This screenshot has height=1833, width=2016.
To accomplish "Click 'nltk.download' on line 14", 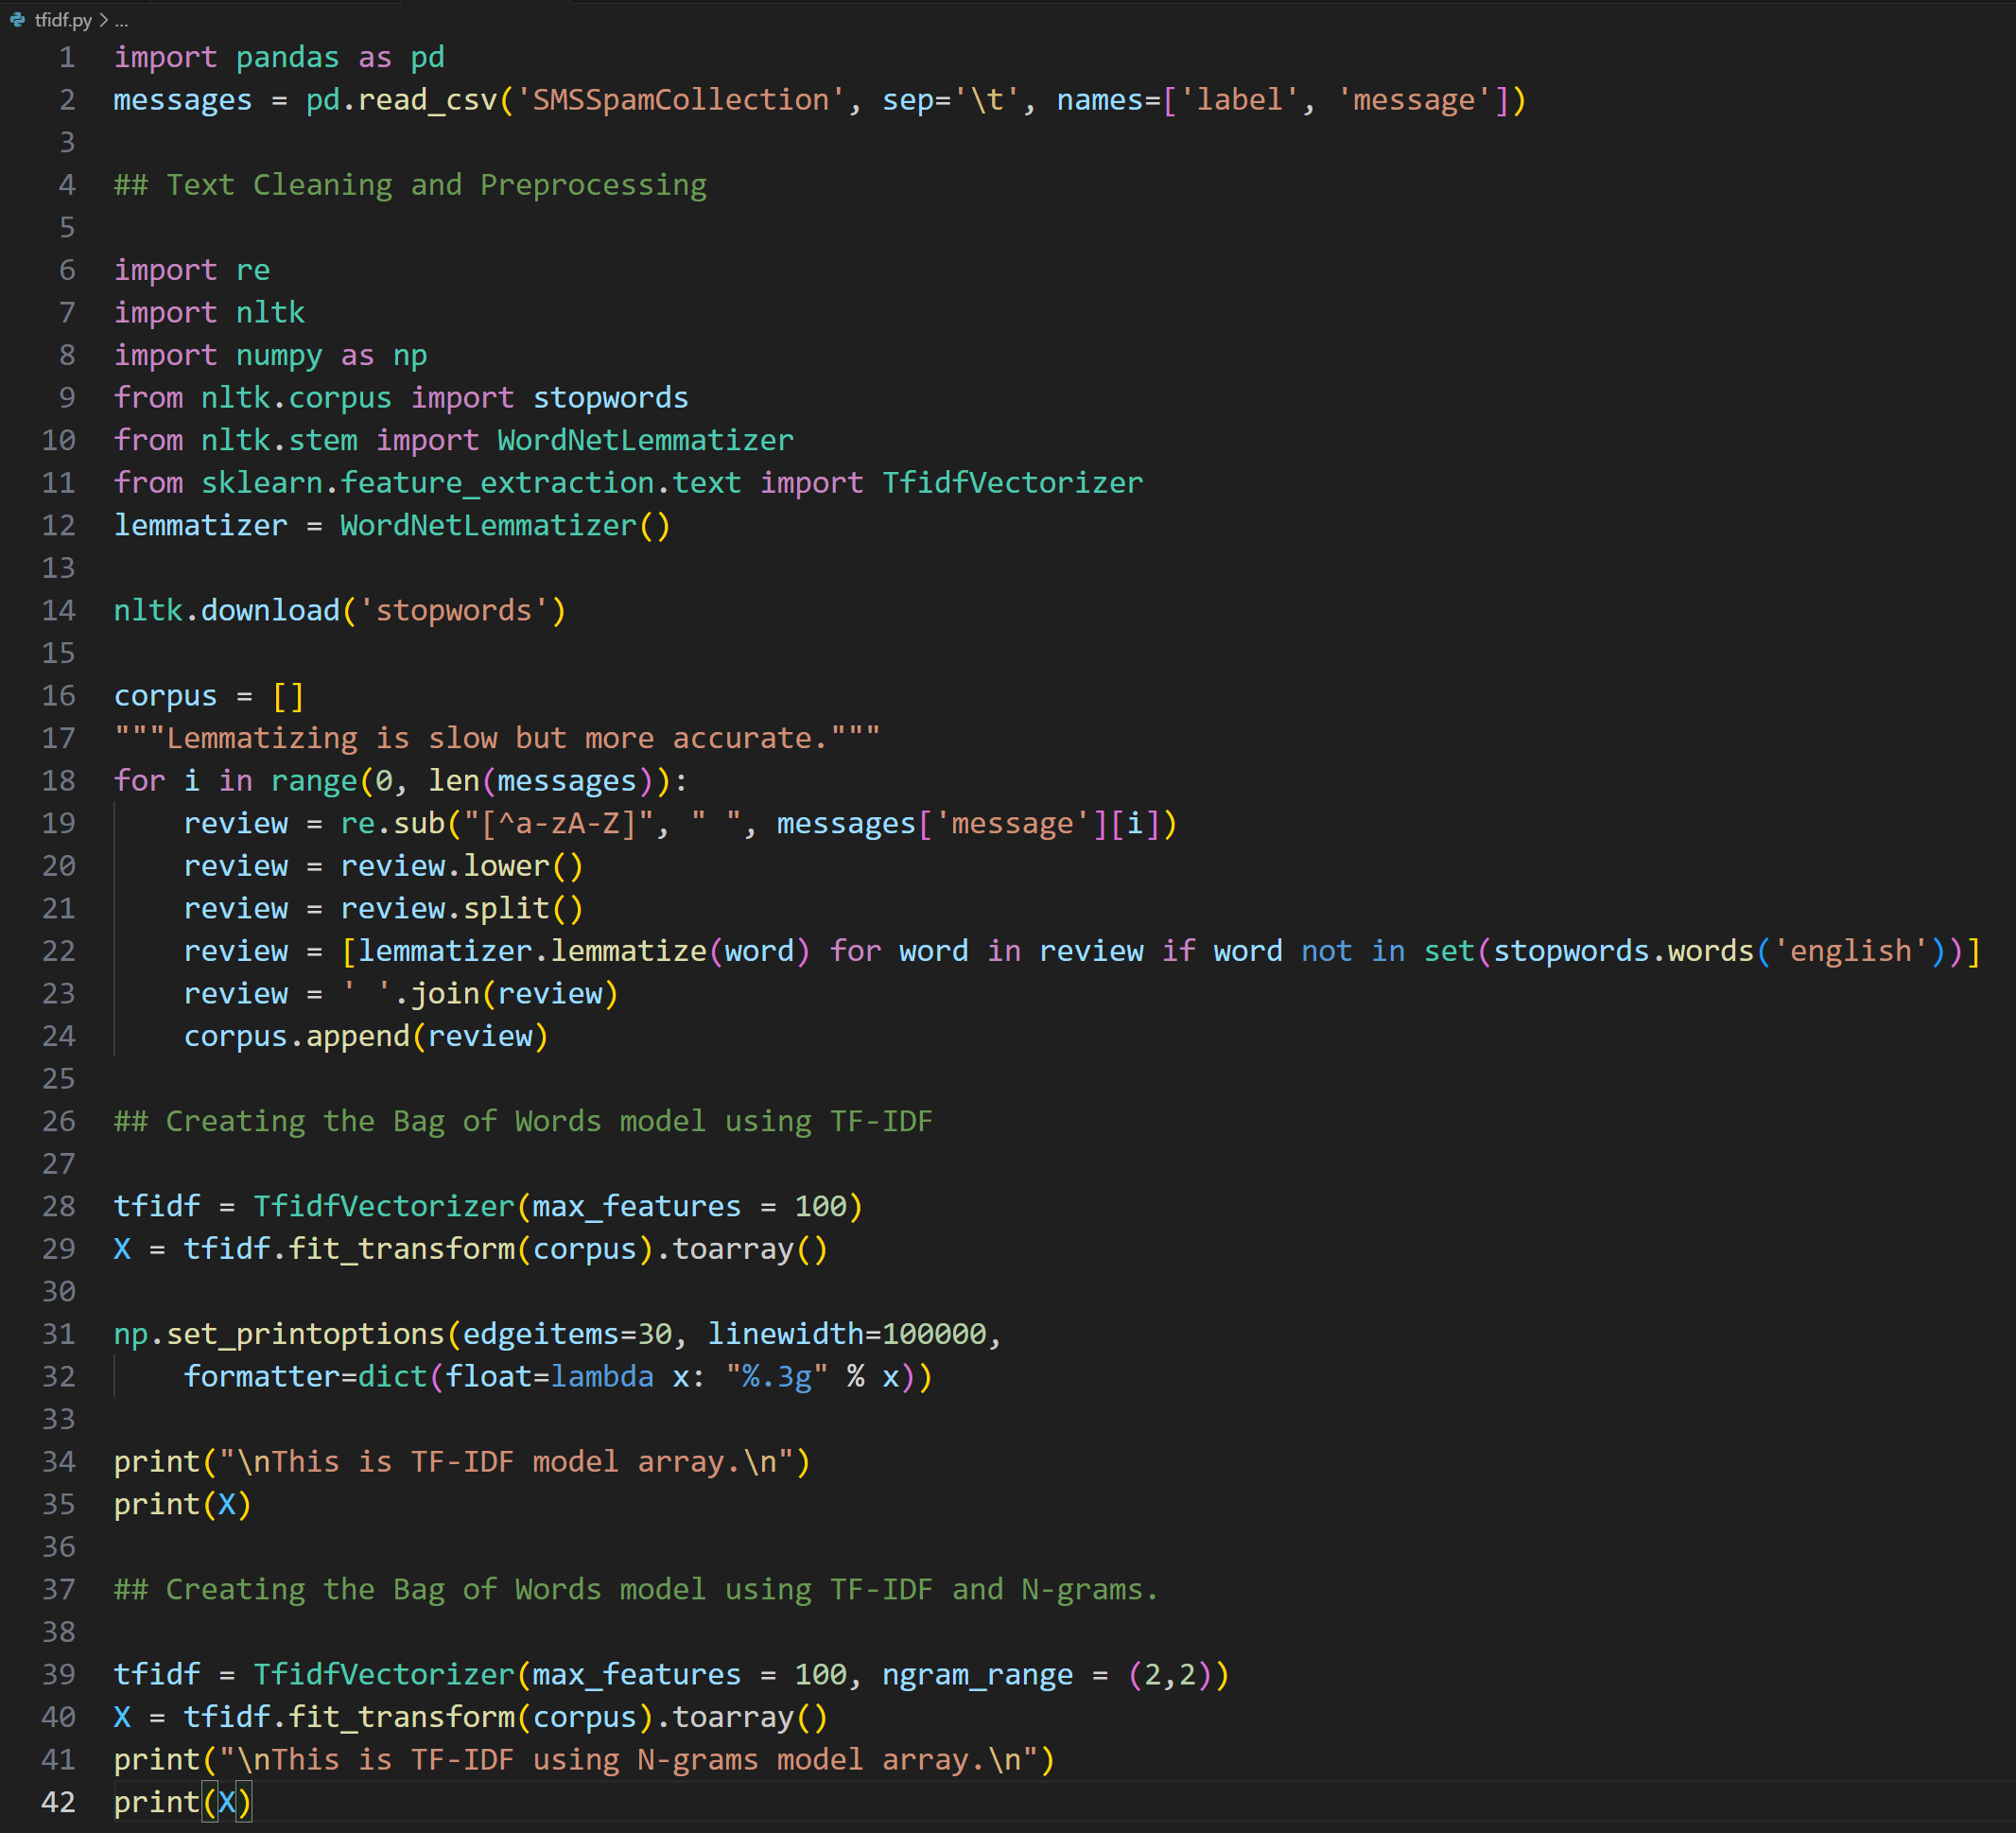I will point(226,611).
